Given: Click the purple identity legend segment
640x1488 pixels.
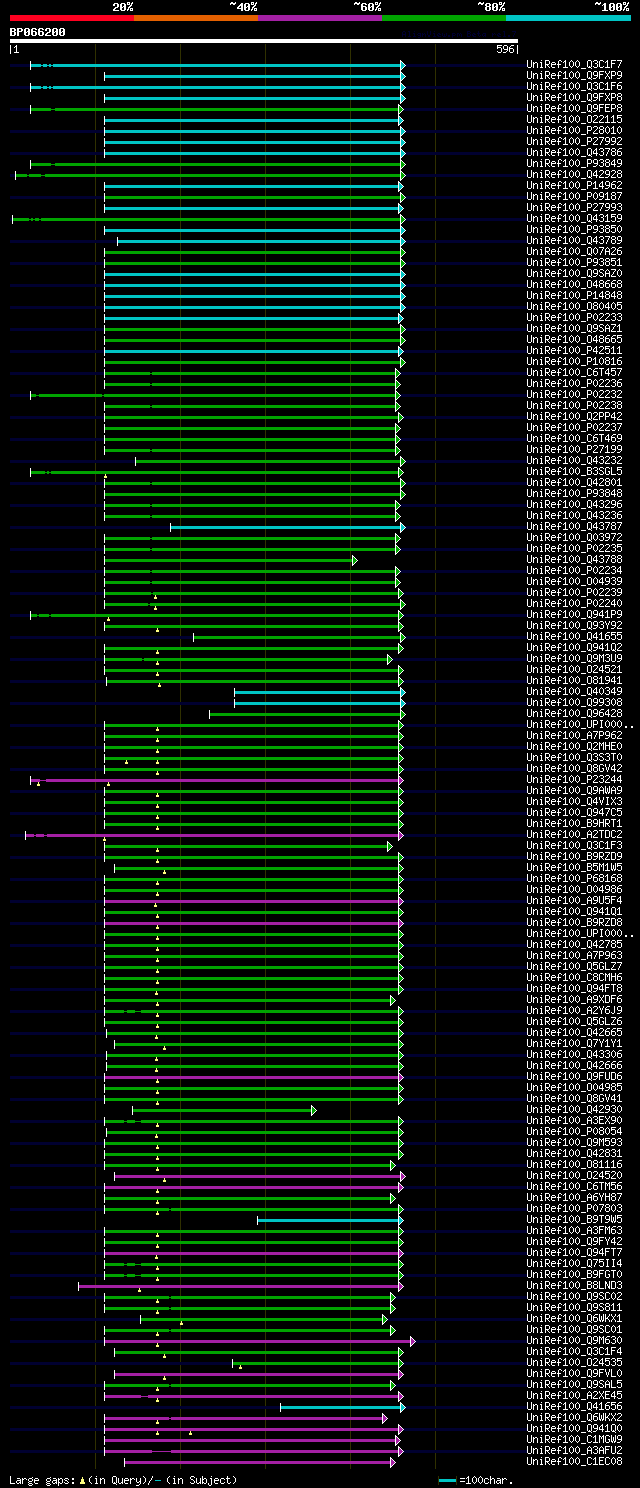Looking at the screenshot, I should (320, 18).
